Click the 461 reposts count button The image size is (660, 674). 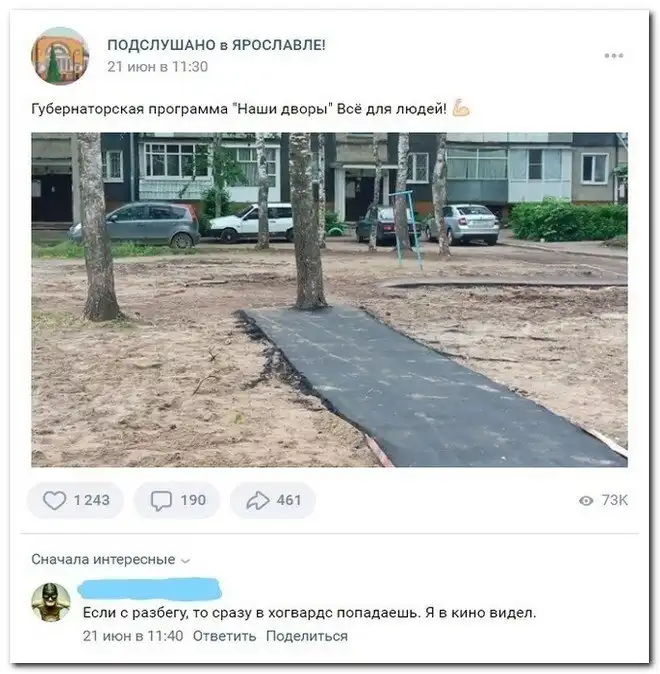(x=273, y=500)
